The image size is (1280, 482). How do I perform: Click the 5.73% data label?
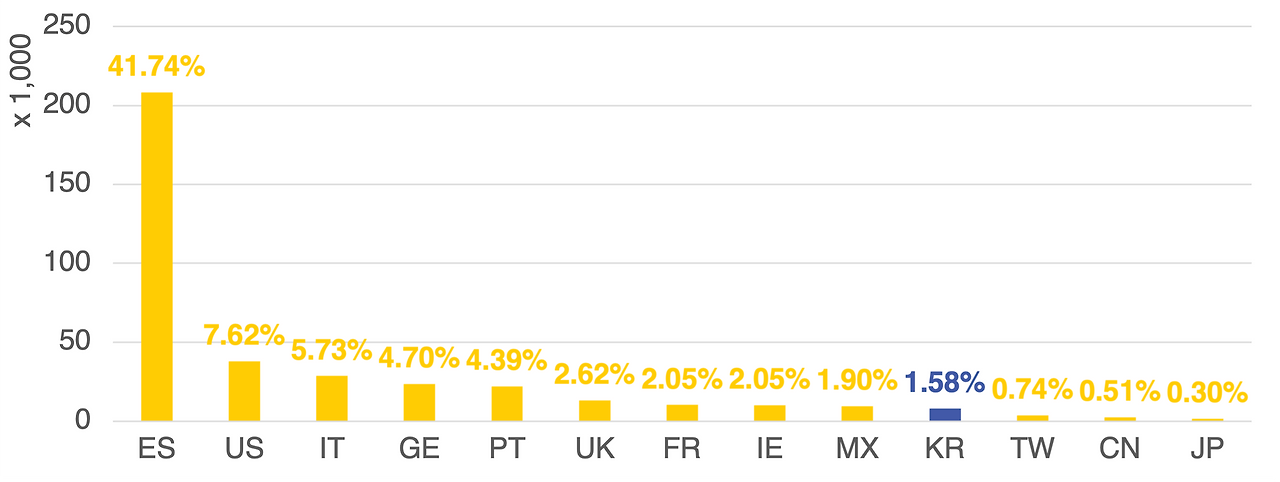[x=331, y=350]
